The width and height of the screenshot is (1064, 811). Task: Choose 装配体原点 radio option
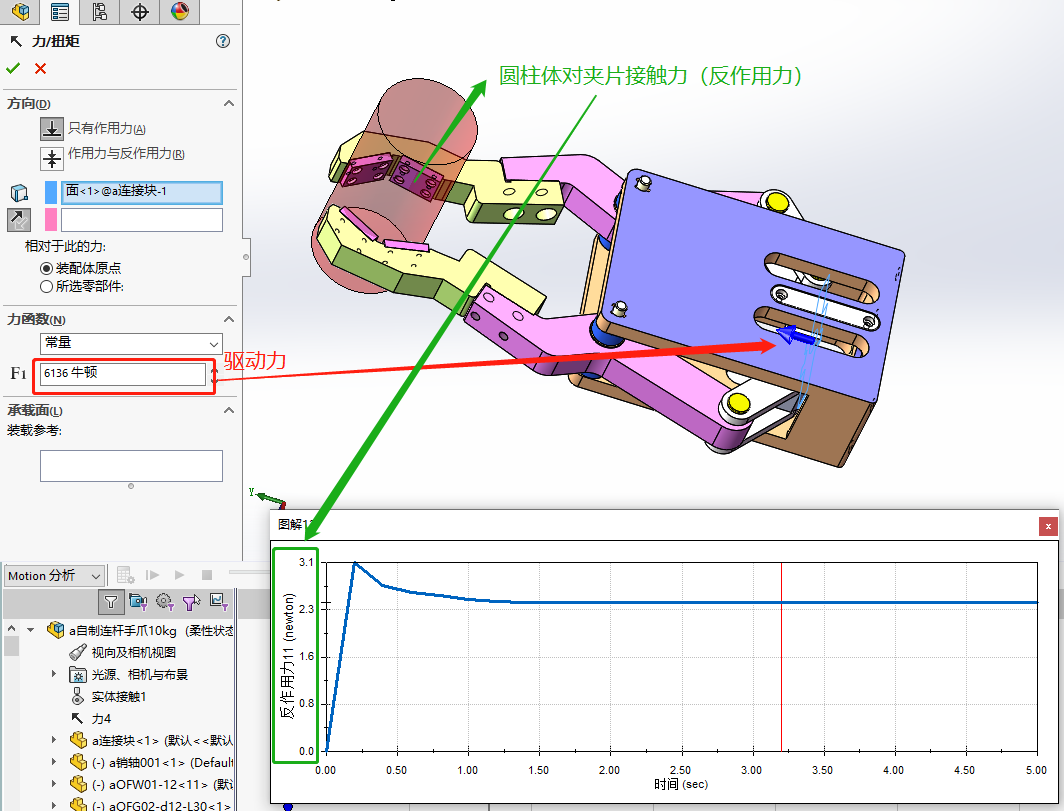point(46,268)
